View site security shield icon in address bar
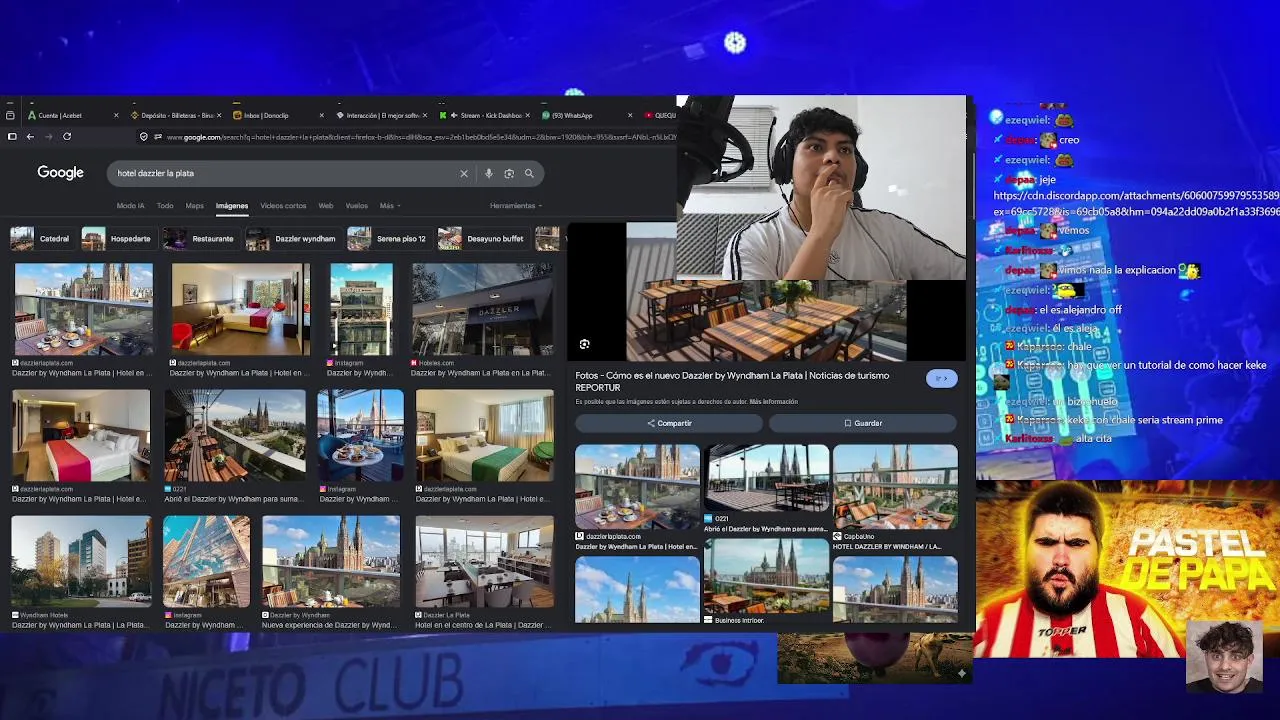Image resolution: width=1280 pixels, height=720 pixels. tap(144, 136)
